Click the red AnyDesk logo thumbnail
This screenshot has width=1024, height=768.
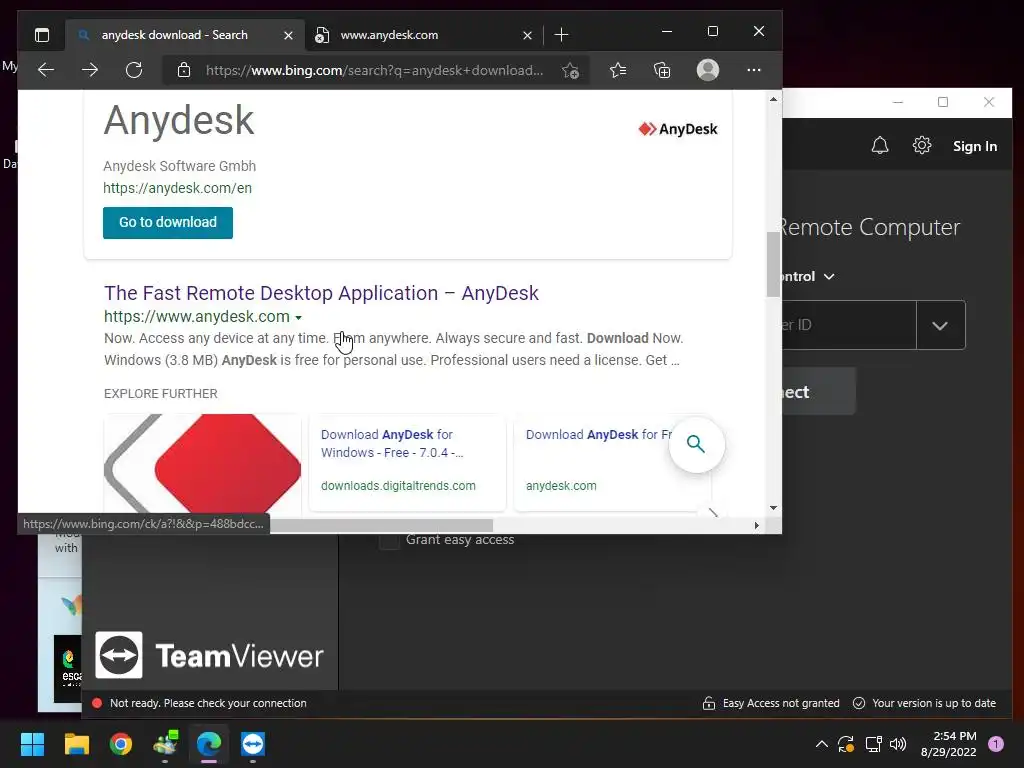coord(202,464)
